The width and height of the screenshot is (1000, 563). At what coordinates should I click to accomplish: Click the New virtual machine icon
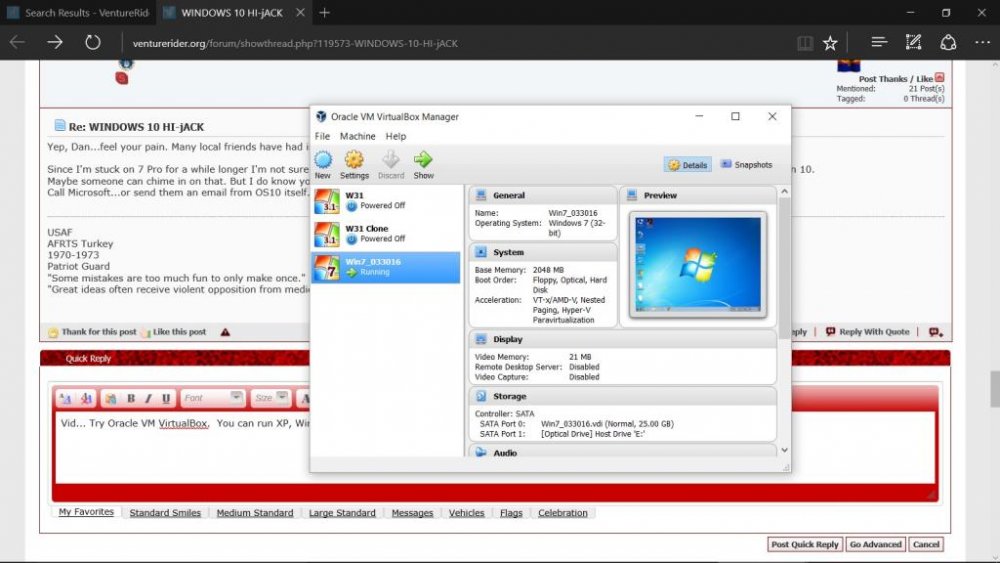(323, 160)
